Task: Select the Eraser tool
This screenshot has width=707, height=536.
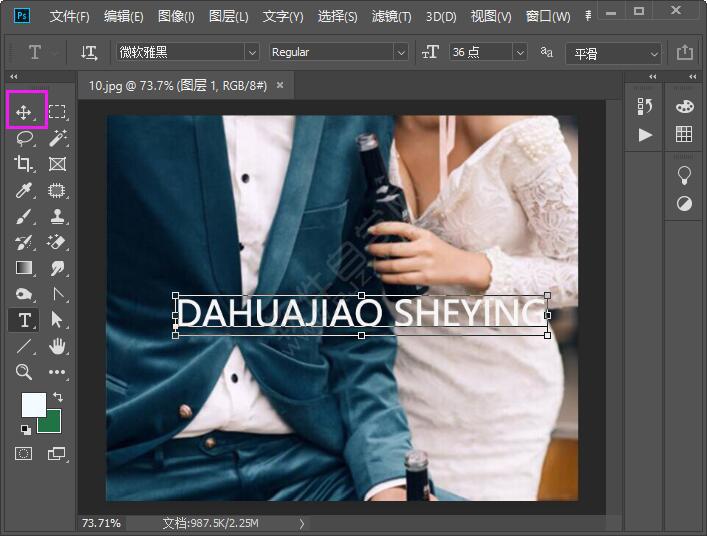Action: click(x=57, y=242)
